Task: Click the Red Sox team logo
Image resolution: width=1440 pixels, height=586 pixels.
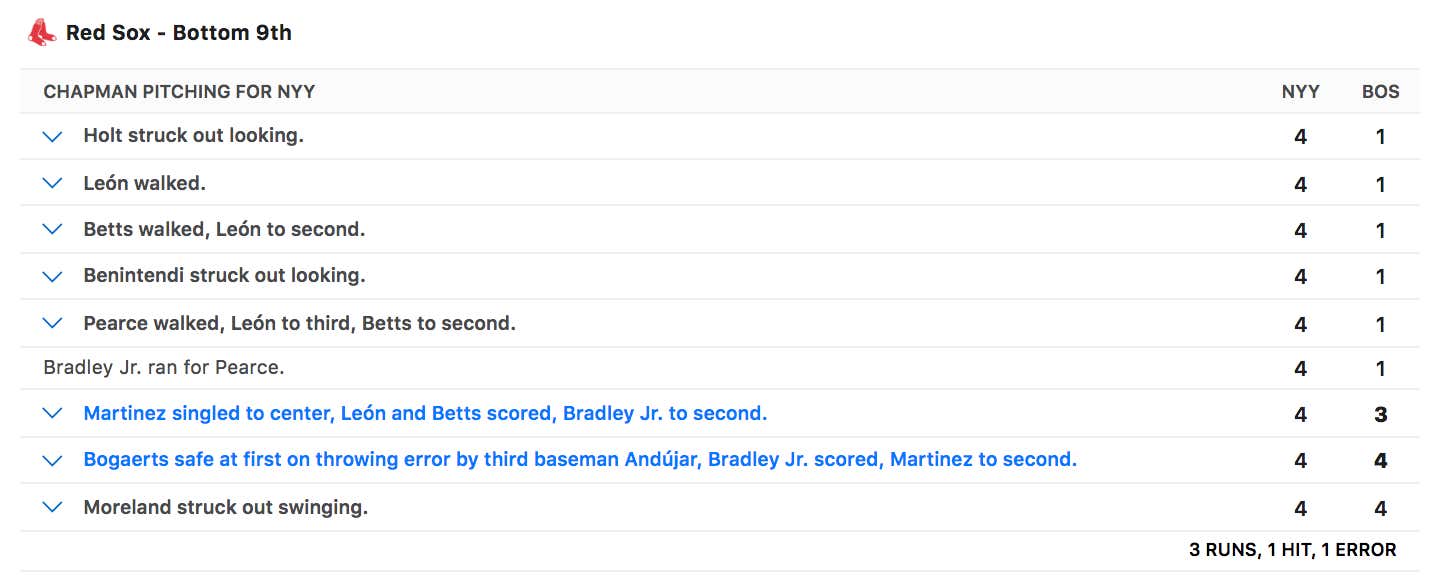Action: [42, 33]
